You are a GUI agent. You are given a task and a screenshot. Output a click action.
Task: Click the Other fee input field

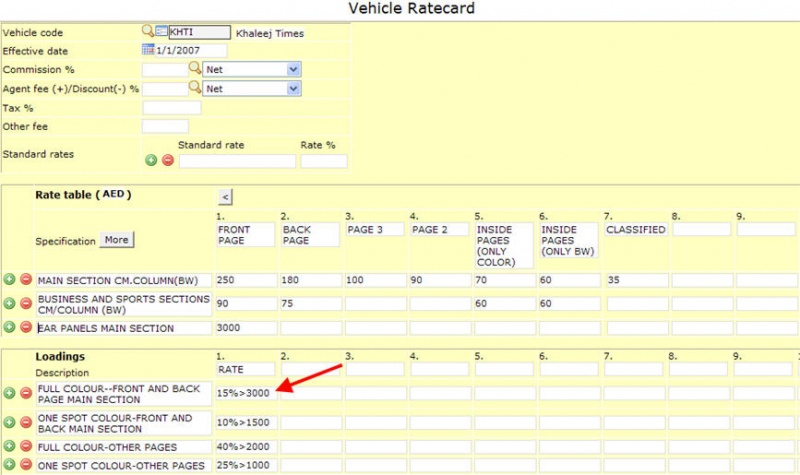pos(165,126)
